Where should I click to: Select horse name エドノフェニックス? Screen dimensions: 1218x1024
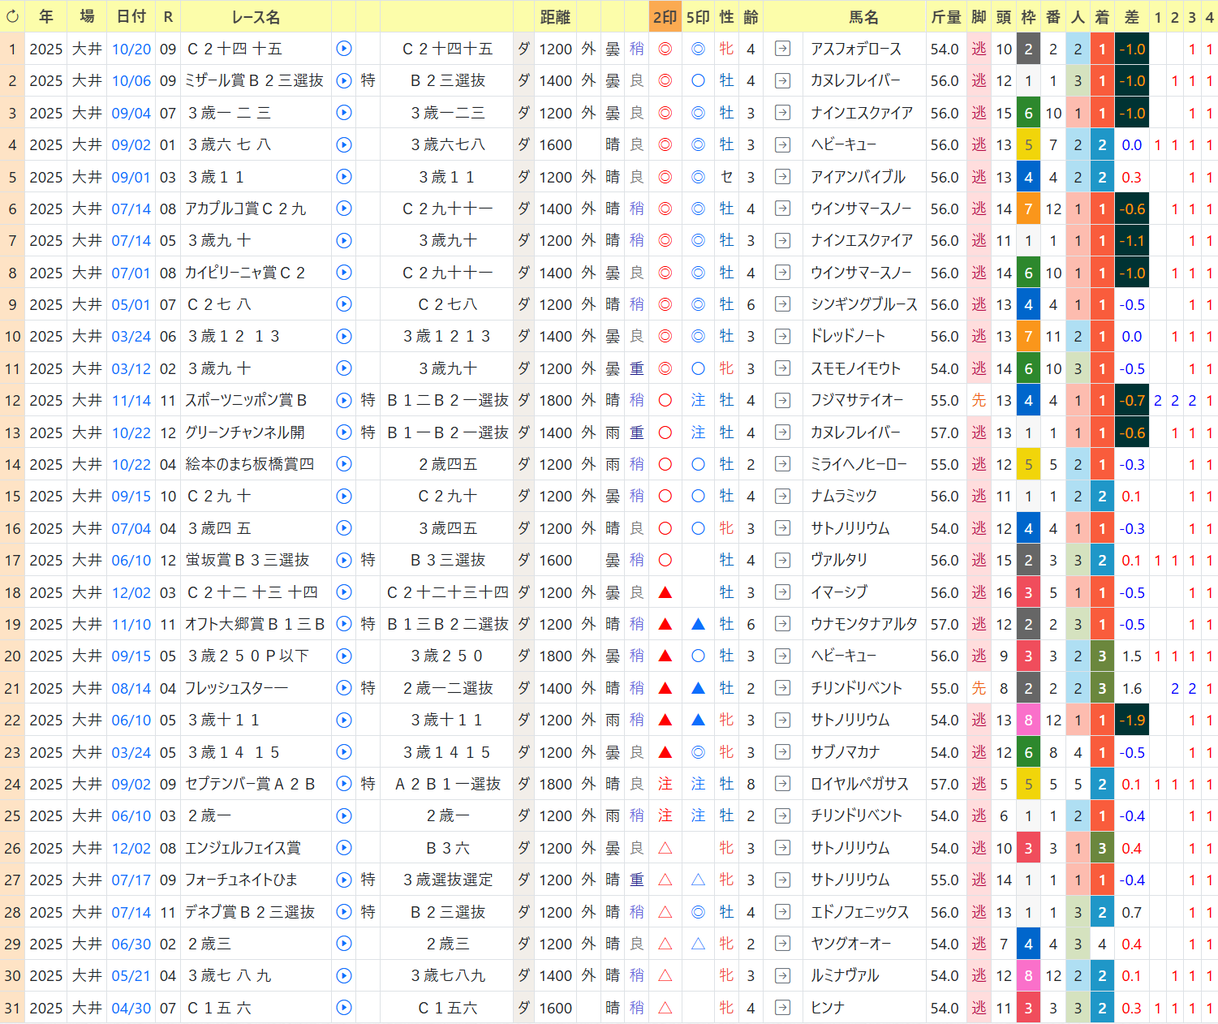(x=858, y=912)
